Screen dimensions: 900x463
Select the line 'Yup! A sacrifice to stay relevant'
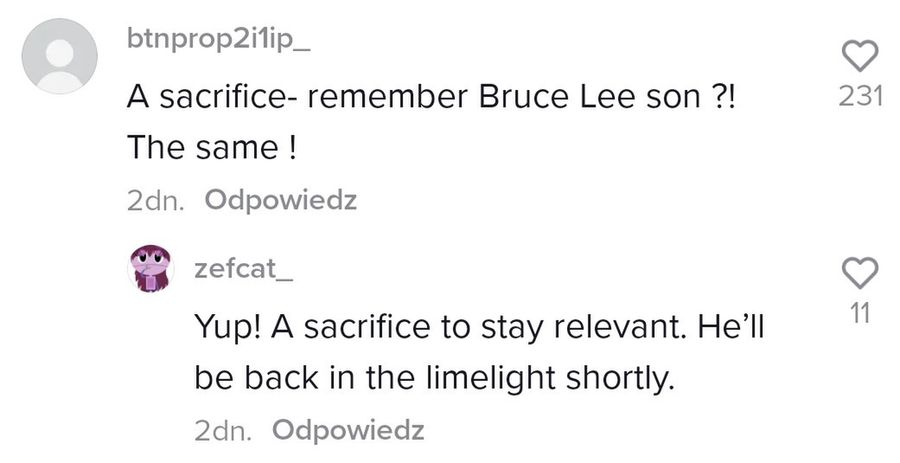[x=479, y=328]
